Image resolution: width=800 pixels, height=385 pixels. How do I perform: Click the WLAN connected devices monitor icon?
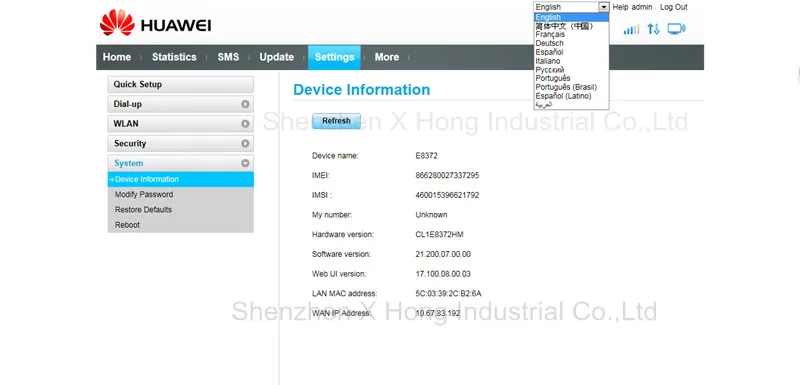[x=677, y=29]
